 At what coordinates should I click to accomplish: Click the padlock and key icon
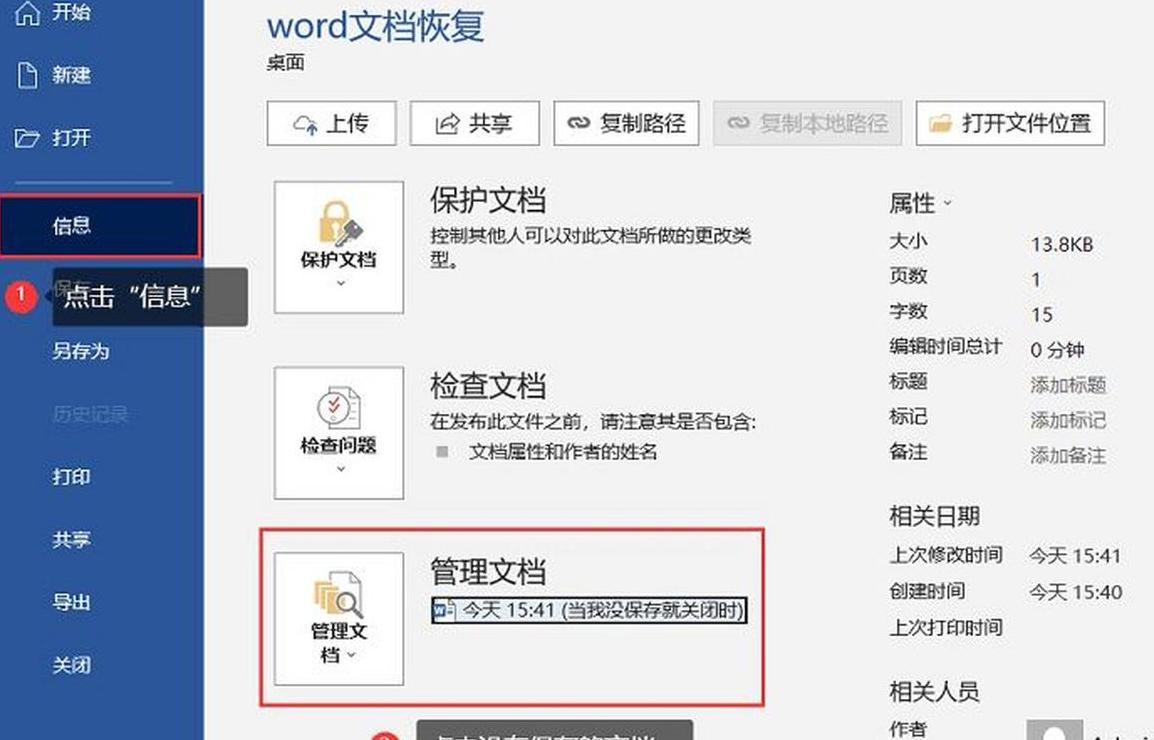coord(340,222)
